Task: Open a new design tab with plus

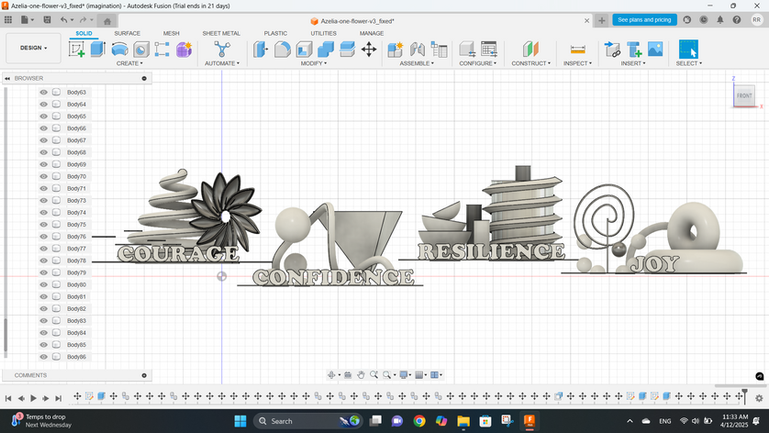Action: pyautogui.click(x=602, y=21)
